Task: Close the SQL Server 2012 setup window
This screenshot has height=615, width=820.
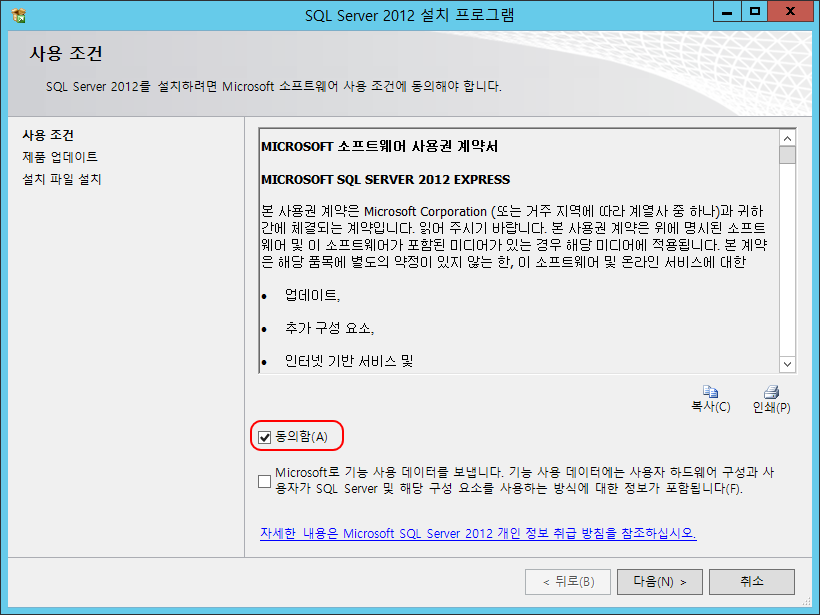Action: pyautogui.click(x=790, y=12)
